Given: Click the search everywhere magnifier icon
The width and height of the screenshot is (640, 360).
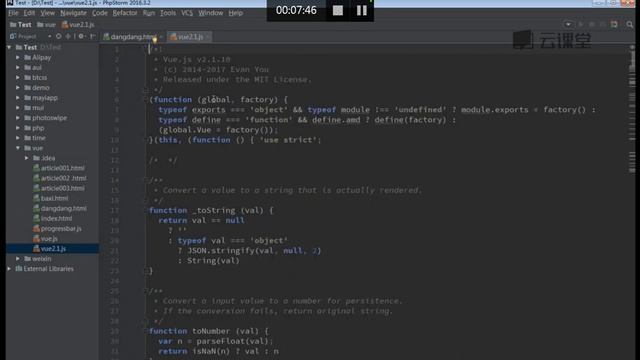Looking at the screenshot, I should 630,25.
